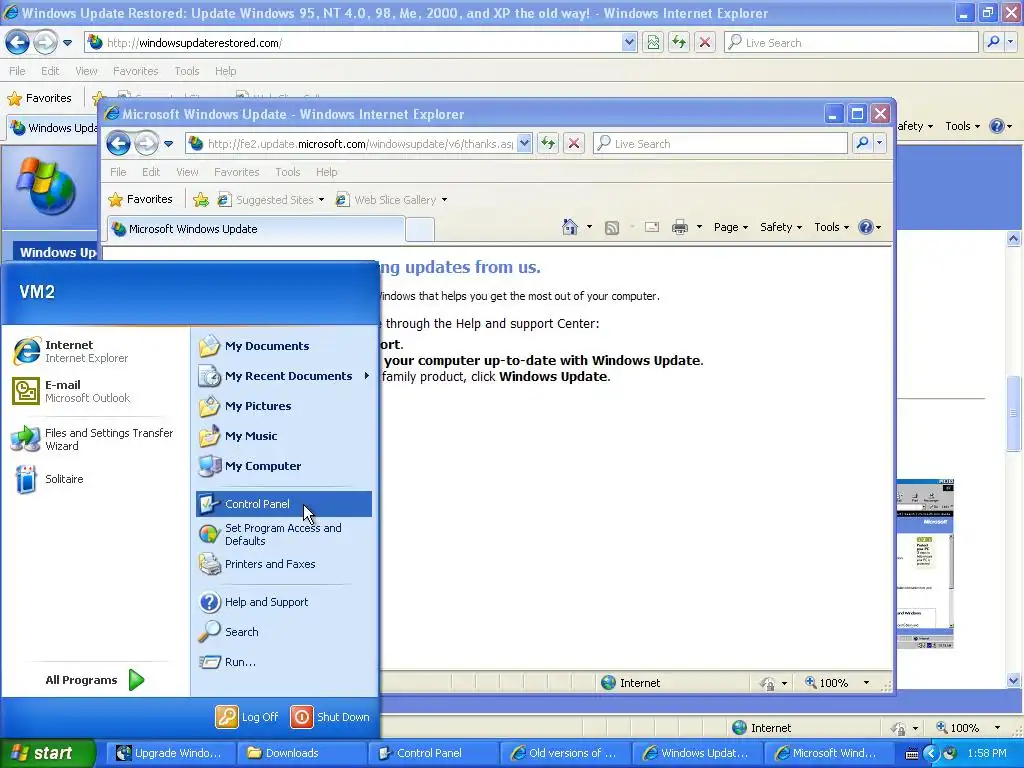Click Add to Favorites Bar star icon

[201, 200]
